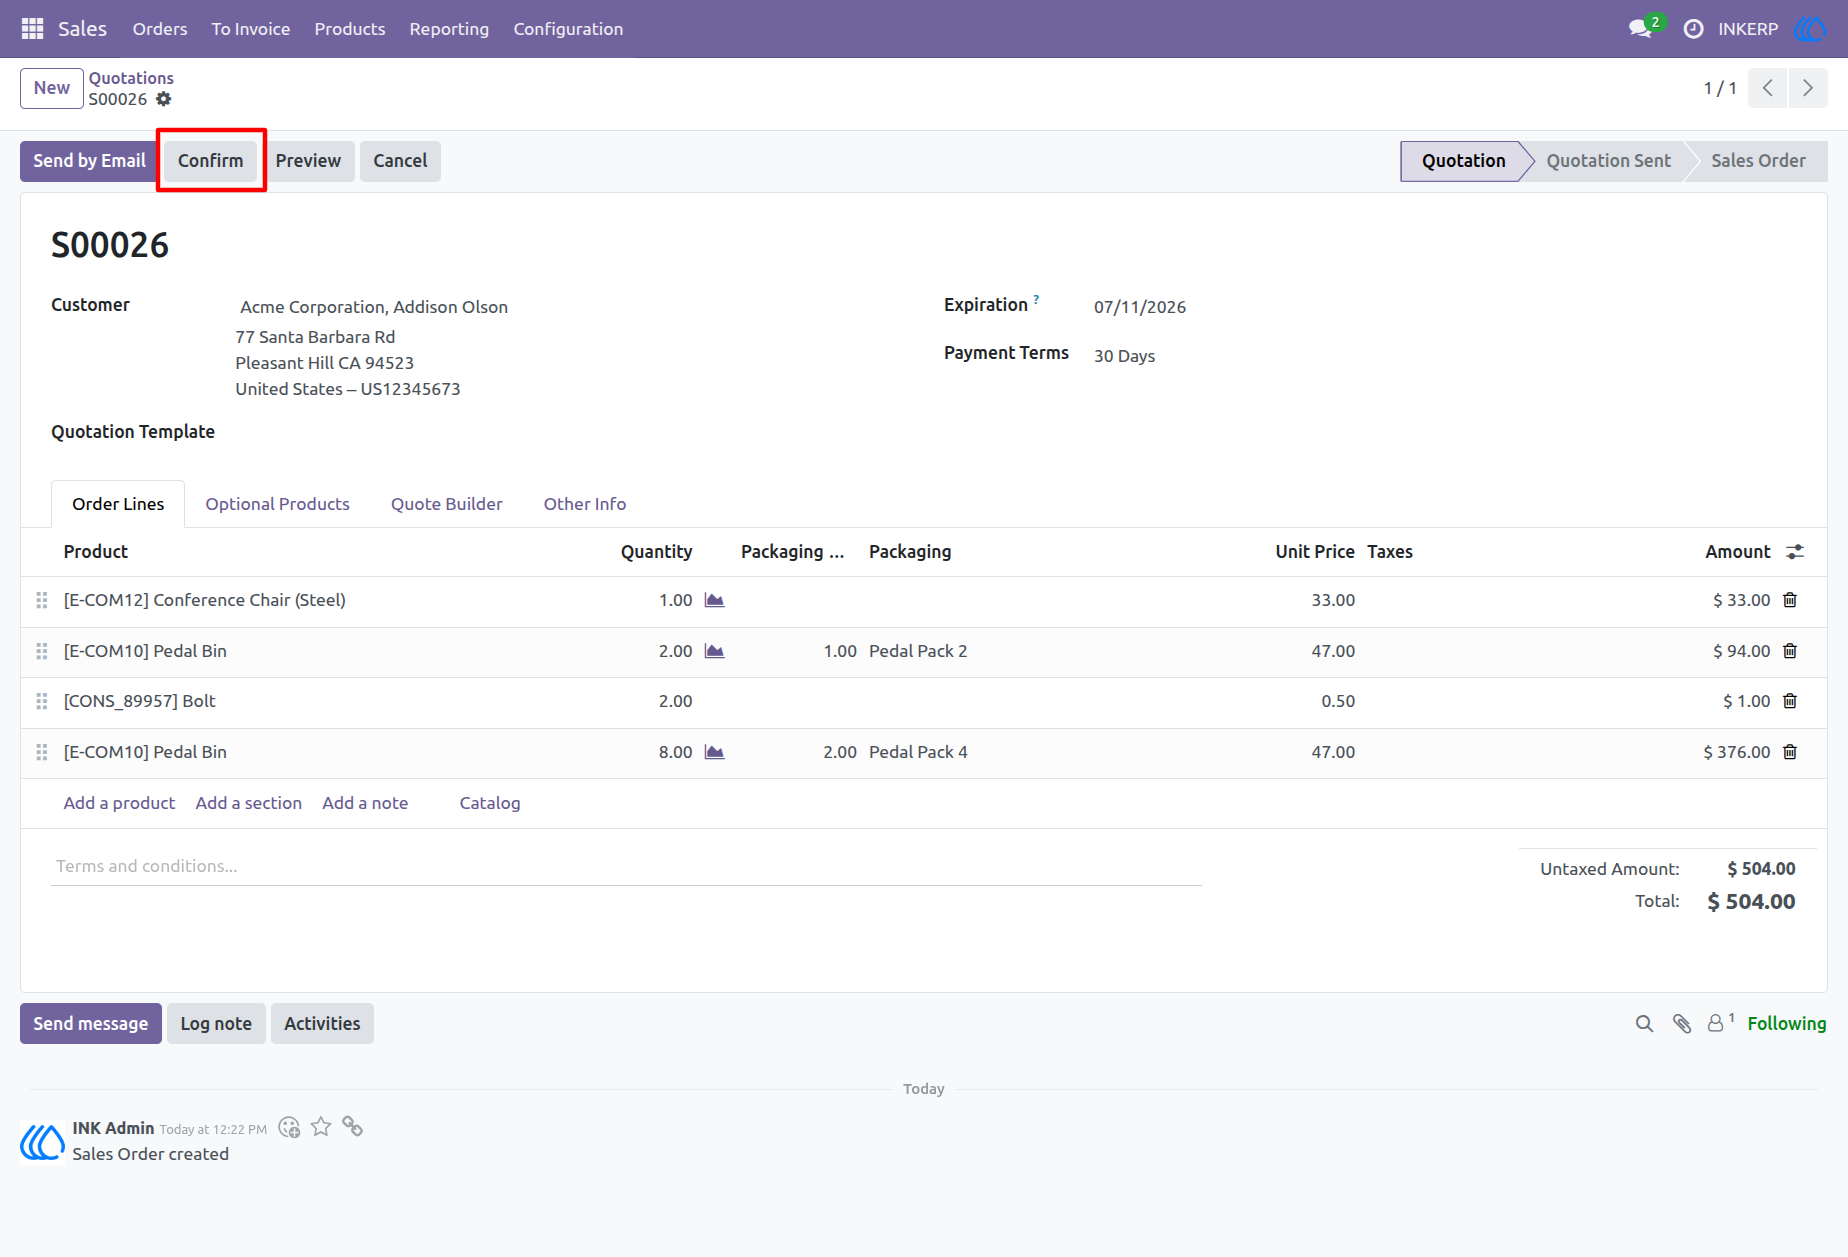Viewport: 1848px width, 1257px height.
Task: Open the Orders menu
Action: [160, 29]
